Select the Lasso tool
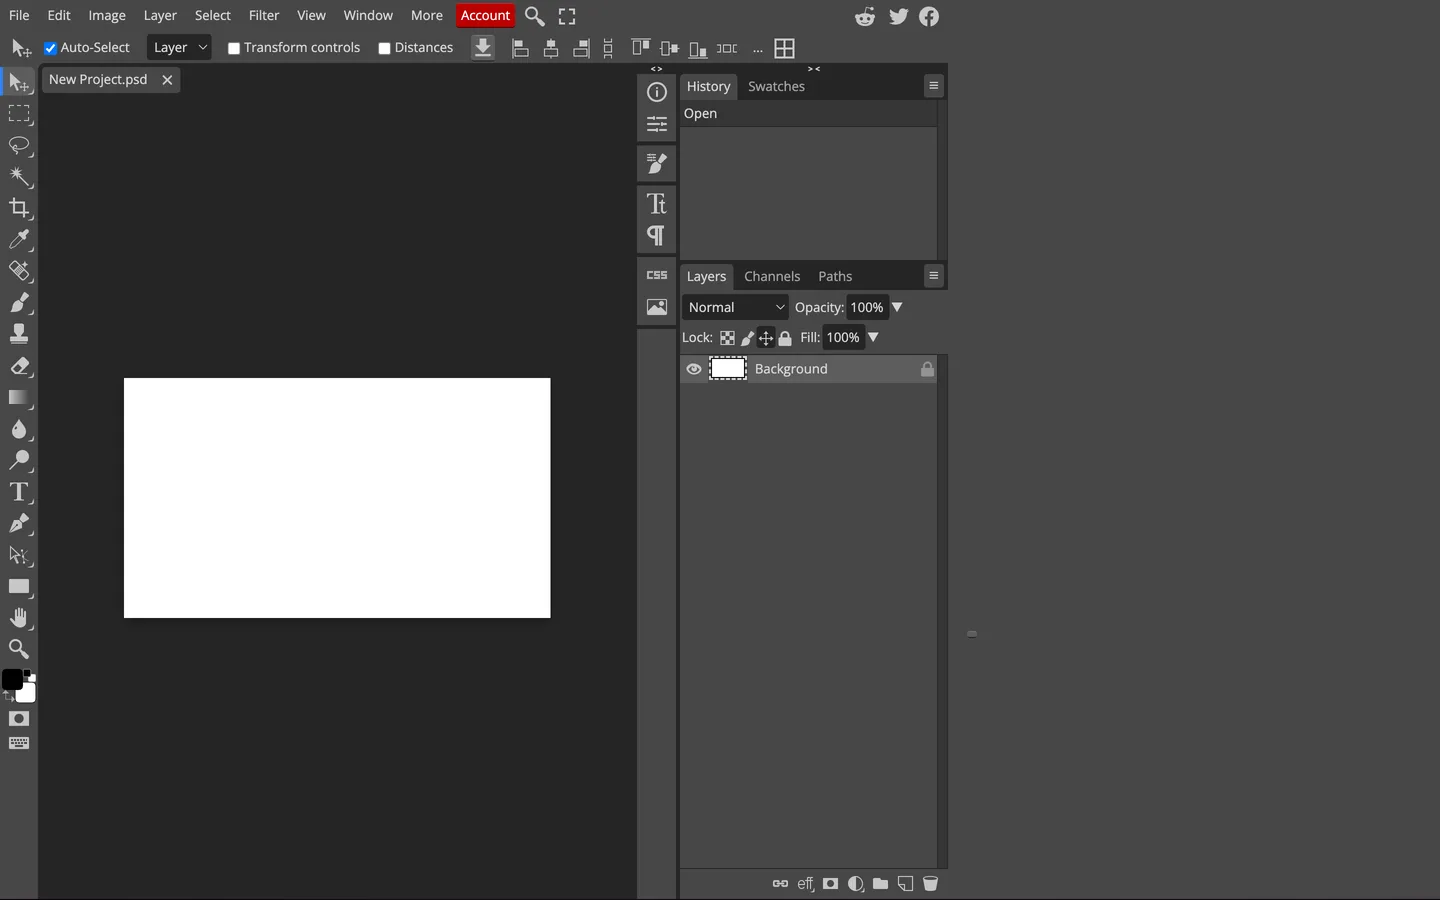The image size is (1440, 900). (19, 146)
